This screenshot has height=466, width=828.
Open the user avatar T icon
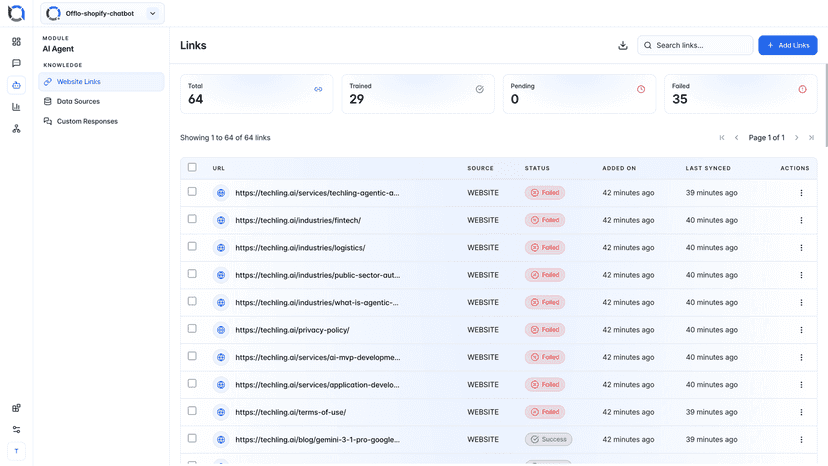(x=16, y=451)
